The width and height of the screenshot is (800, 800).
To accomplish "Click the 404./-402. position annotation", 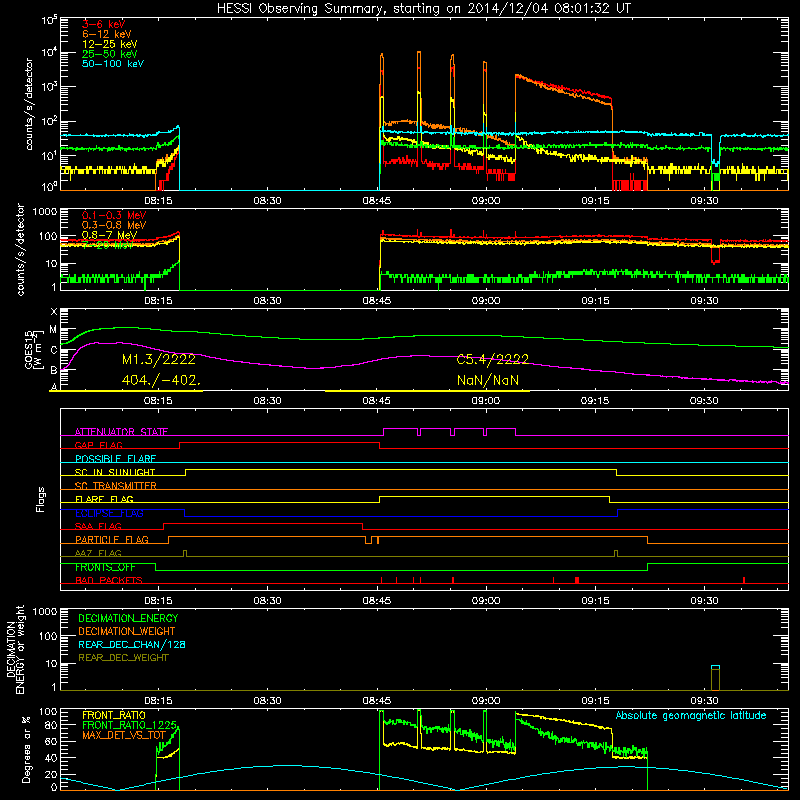I will pos(161,380).
